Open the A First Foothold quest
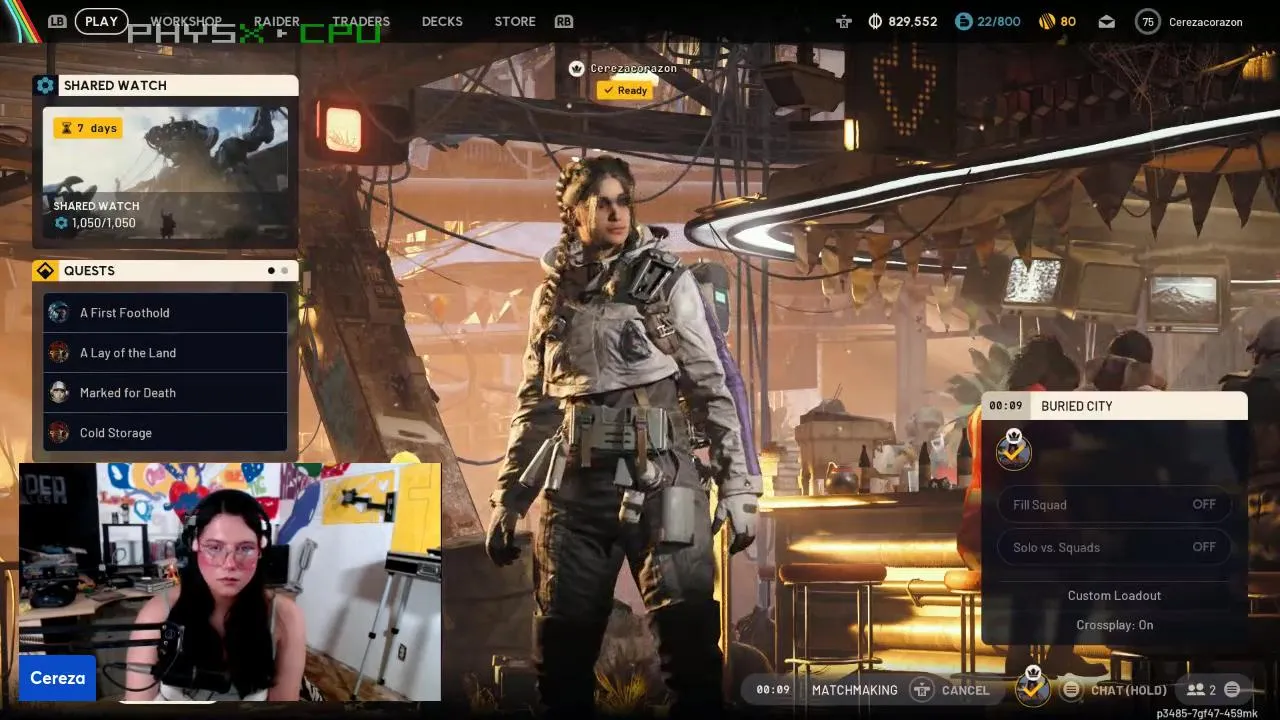This screenshot has height=720, width=1280. 165,313
